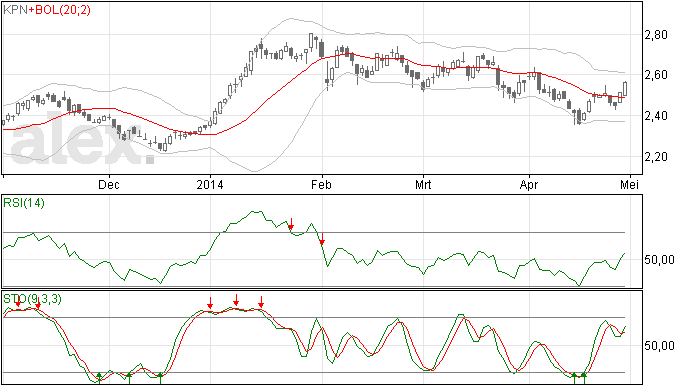This screenshot has width=690, height=387.
Task: Click the Apr date axis label
Action: point(529,184)
